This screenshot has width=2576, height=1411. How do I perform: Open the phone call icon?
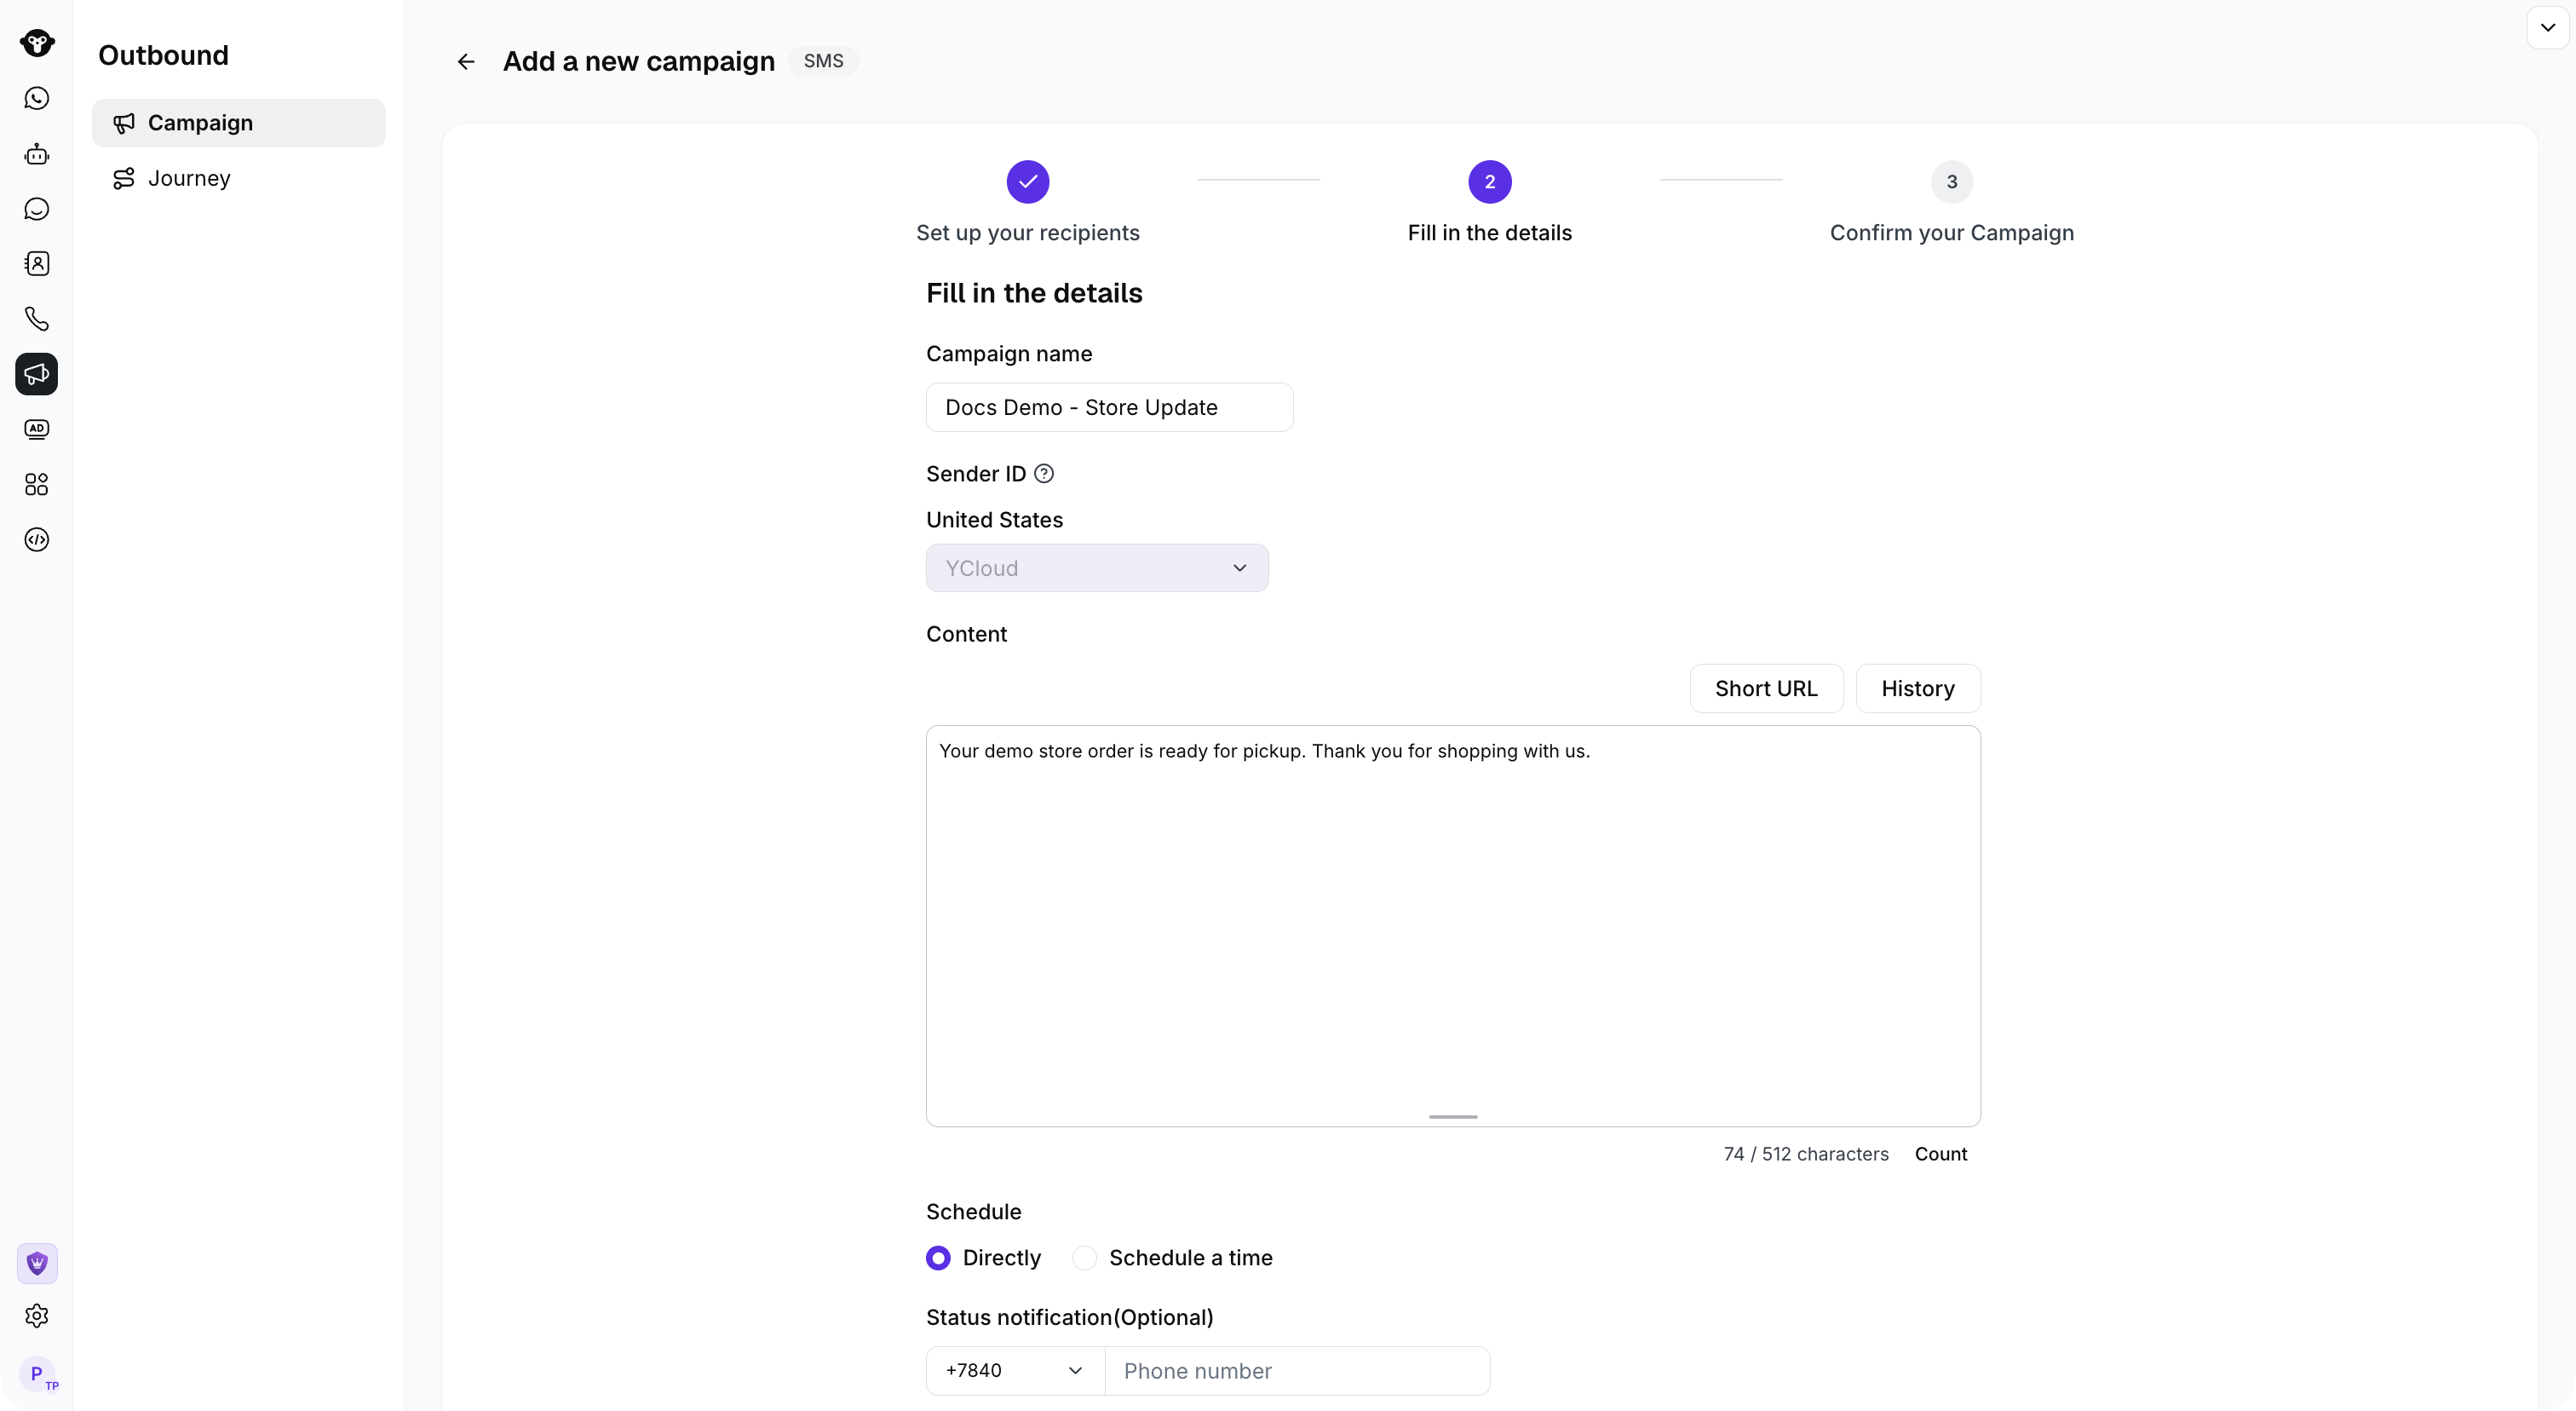[37, 319]
